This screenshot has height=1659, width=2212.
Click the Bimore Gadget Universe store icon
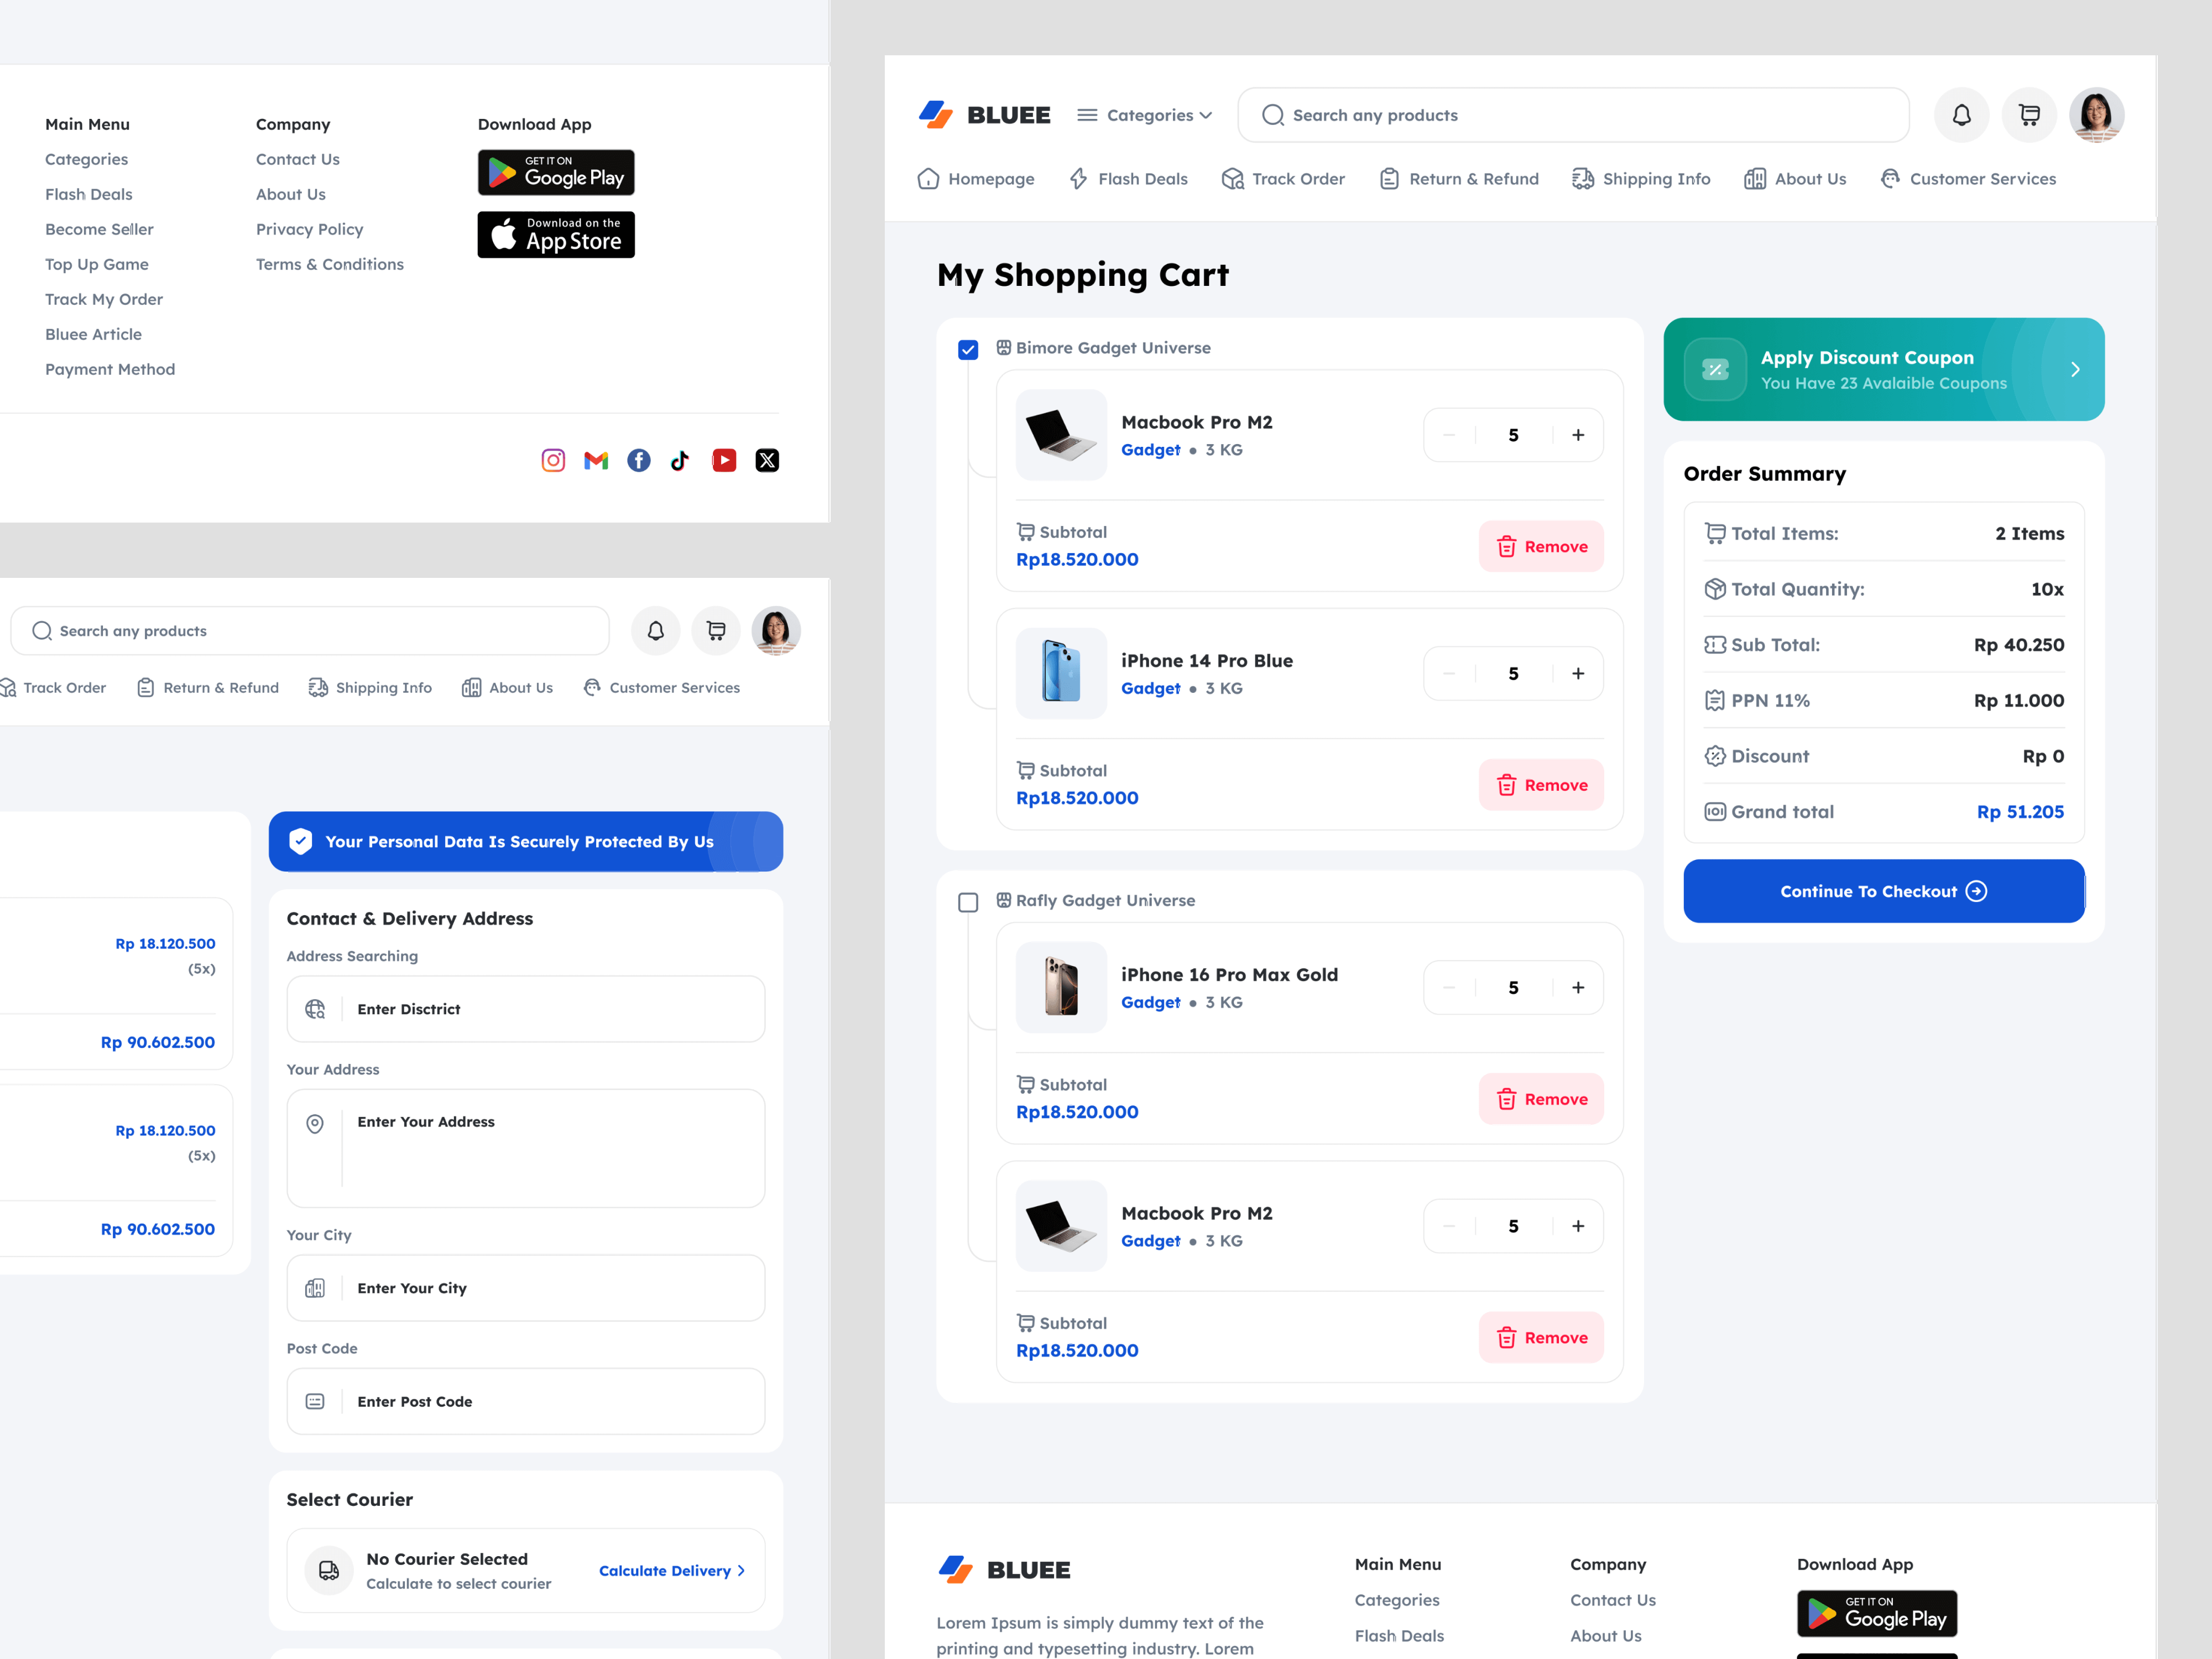(1003, 348)
